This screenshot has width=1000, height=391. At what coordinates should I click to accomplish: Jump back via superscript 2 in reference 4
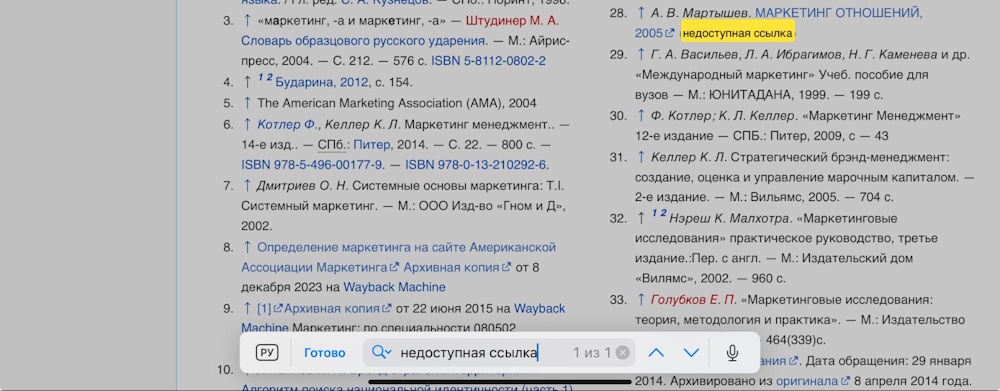(270, 78)
